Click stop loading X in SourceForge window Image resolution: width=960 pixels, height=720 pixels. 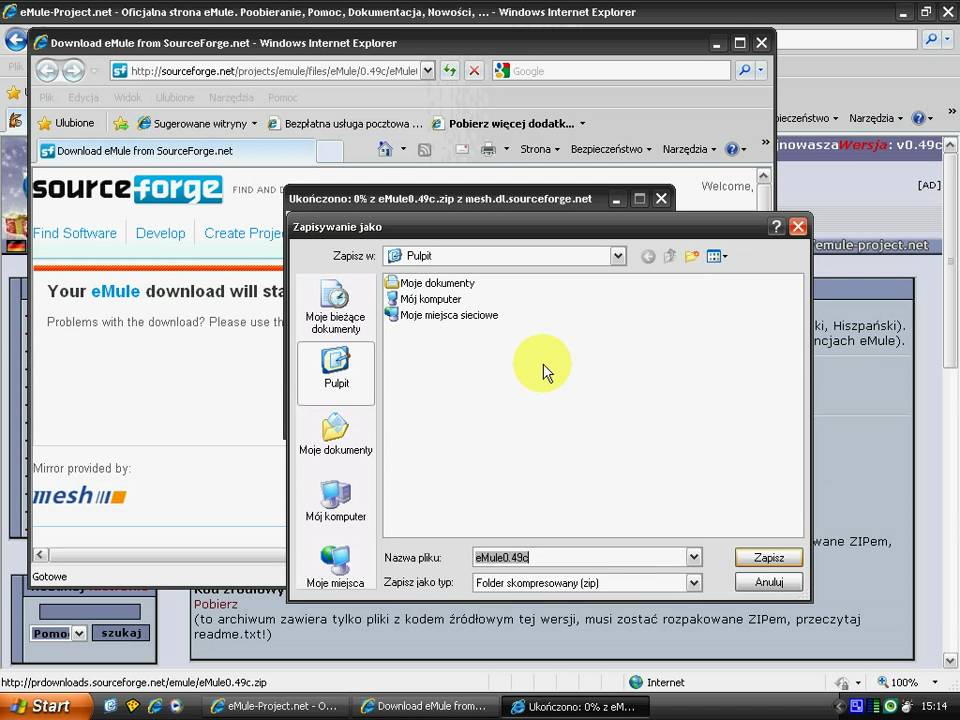click(474, 71)
